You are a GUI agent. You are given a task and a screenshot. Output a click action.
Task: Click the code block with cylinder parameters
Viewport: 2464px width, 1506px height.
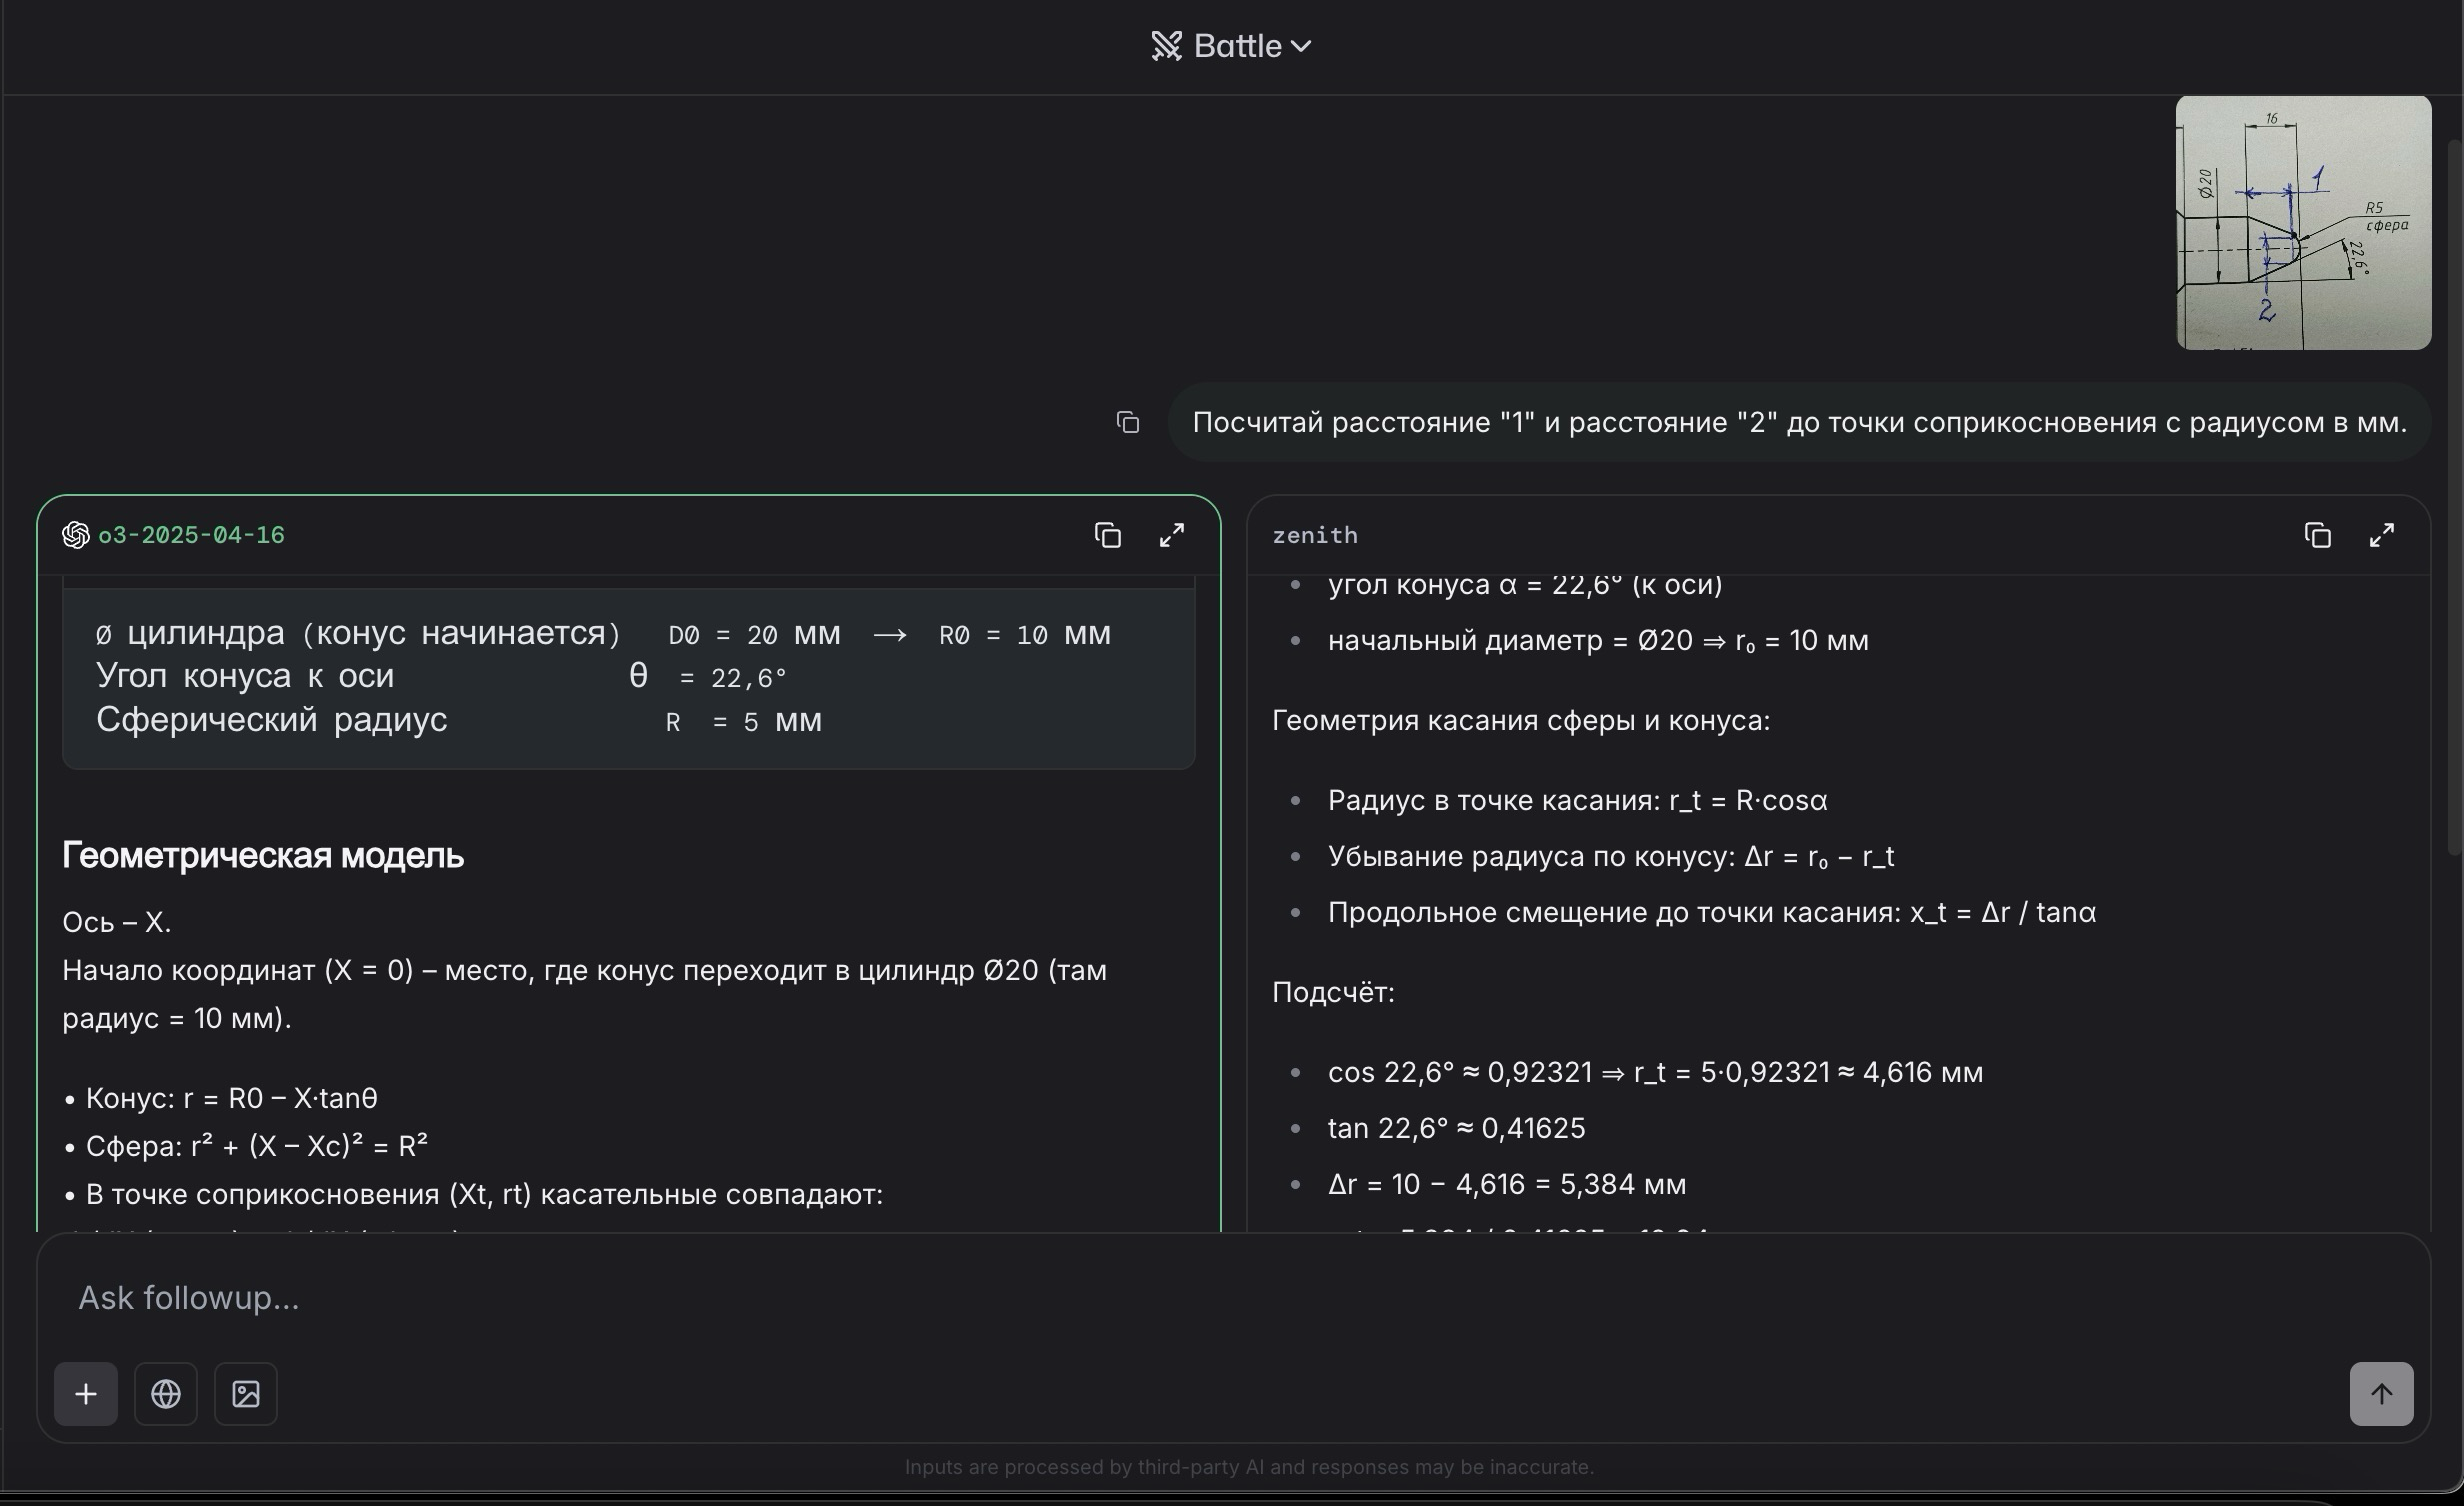click(x=628, y=677)
